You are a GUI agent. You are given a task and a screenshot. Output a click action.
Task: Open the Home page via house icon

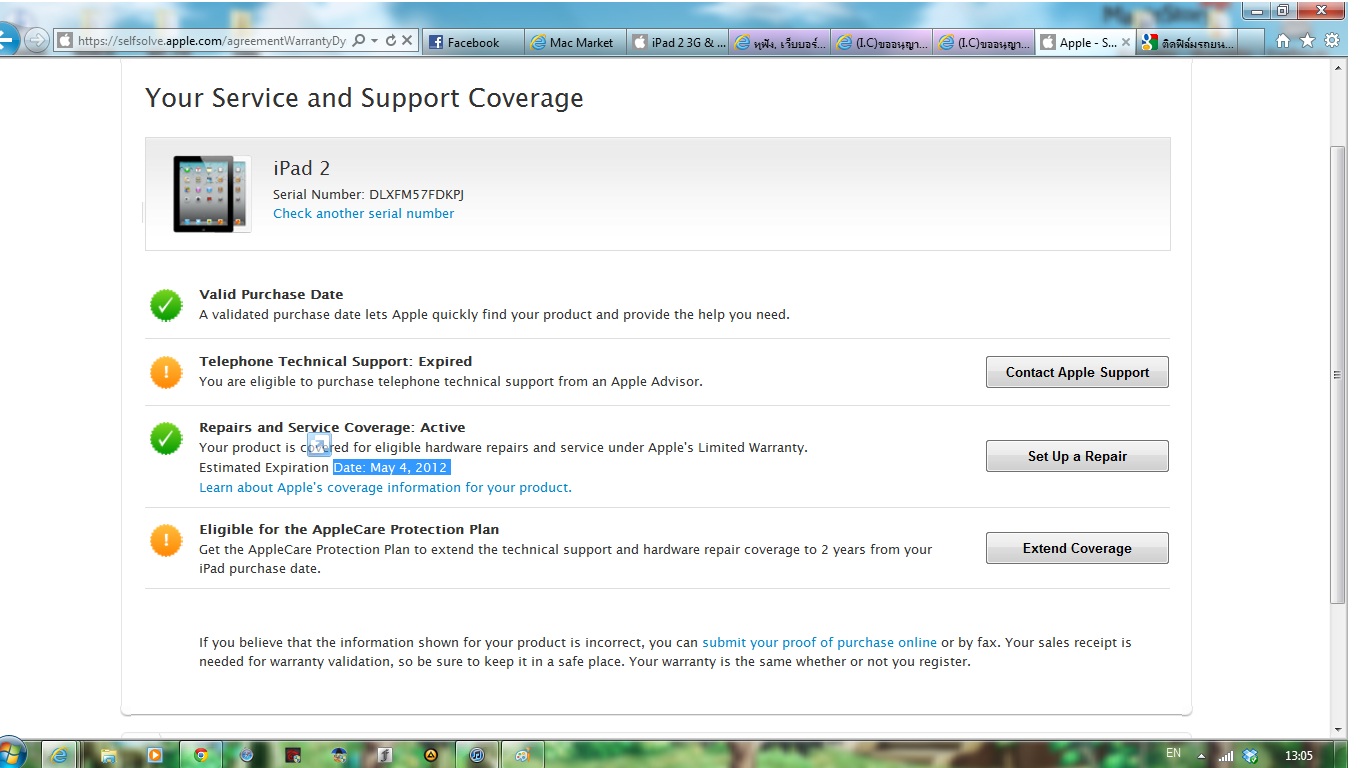1283,41
